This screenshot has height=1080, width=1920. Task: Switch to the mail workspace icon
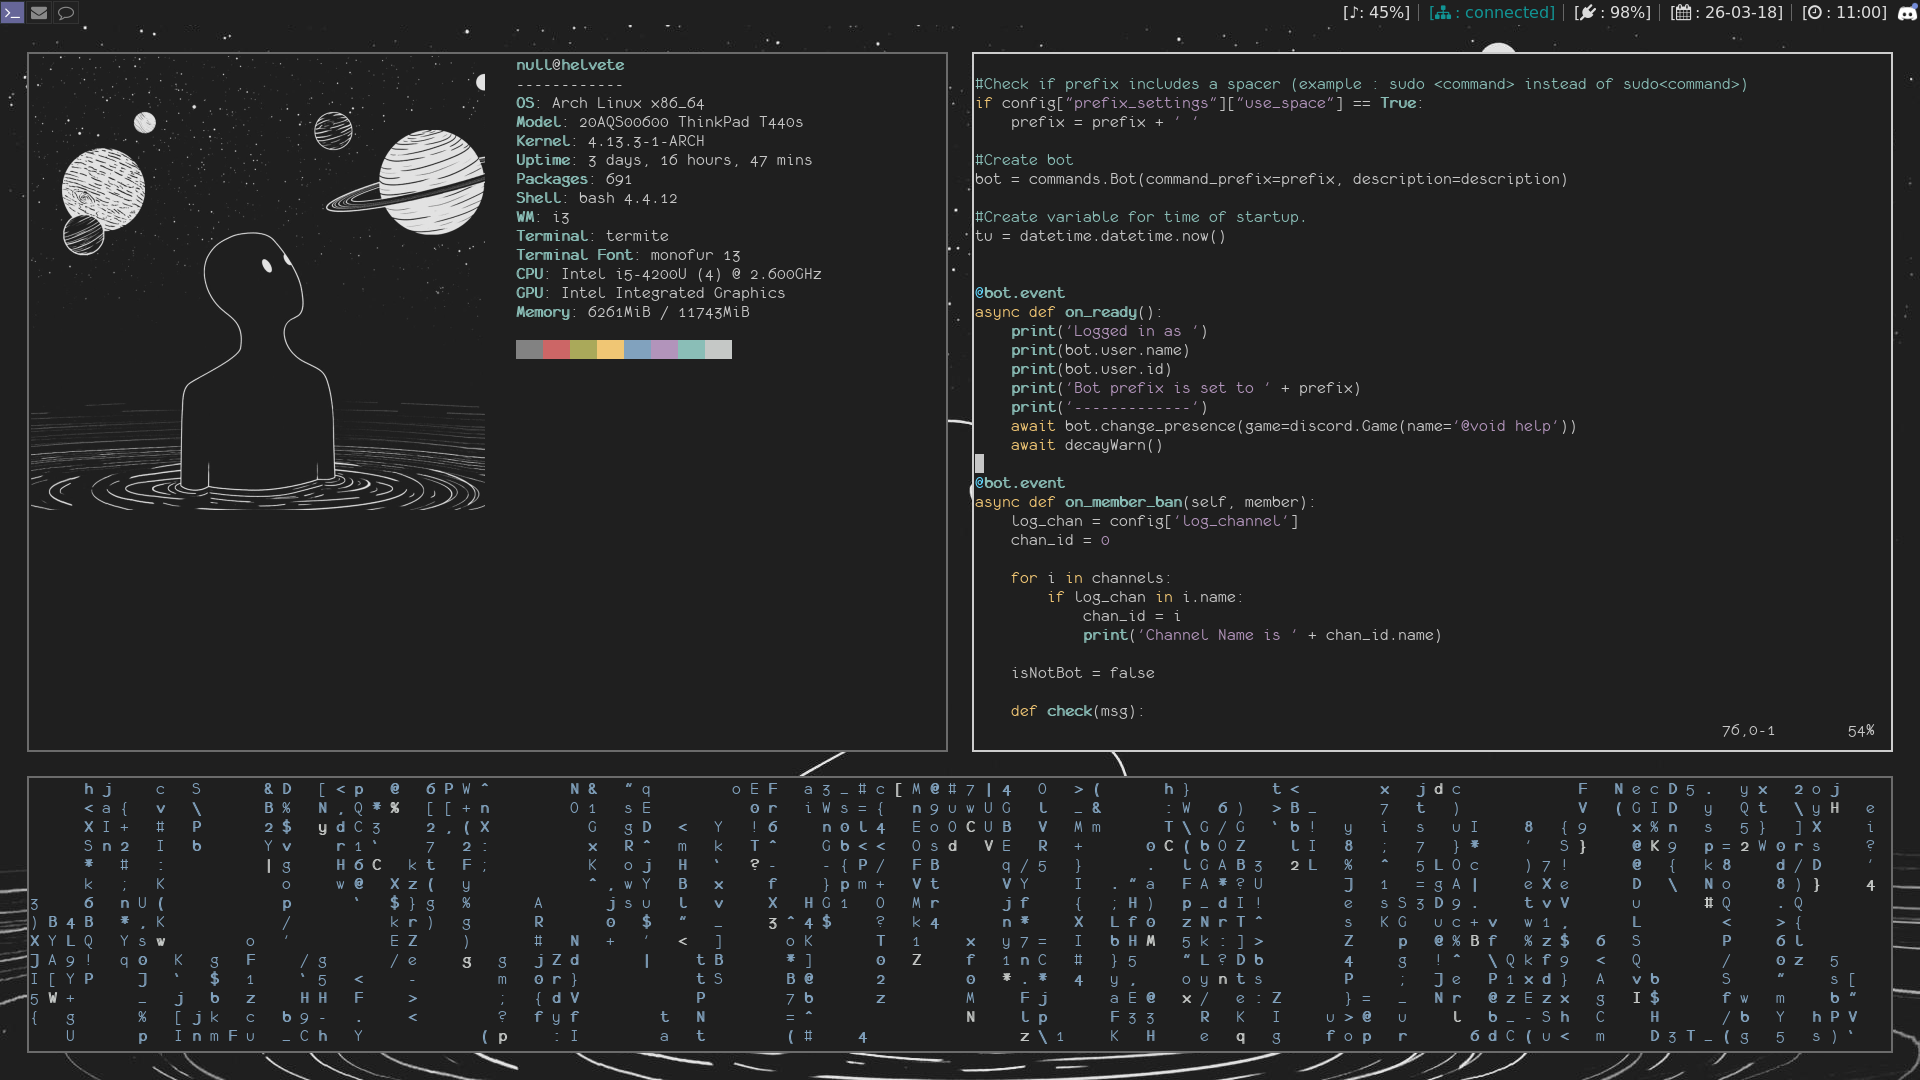click(x=39, y=13)
